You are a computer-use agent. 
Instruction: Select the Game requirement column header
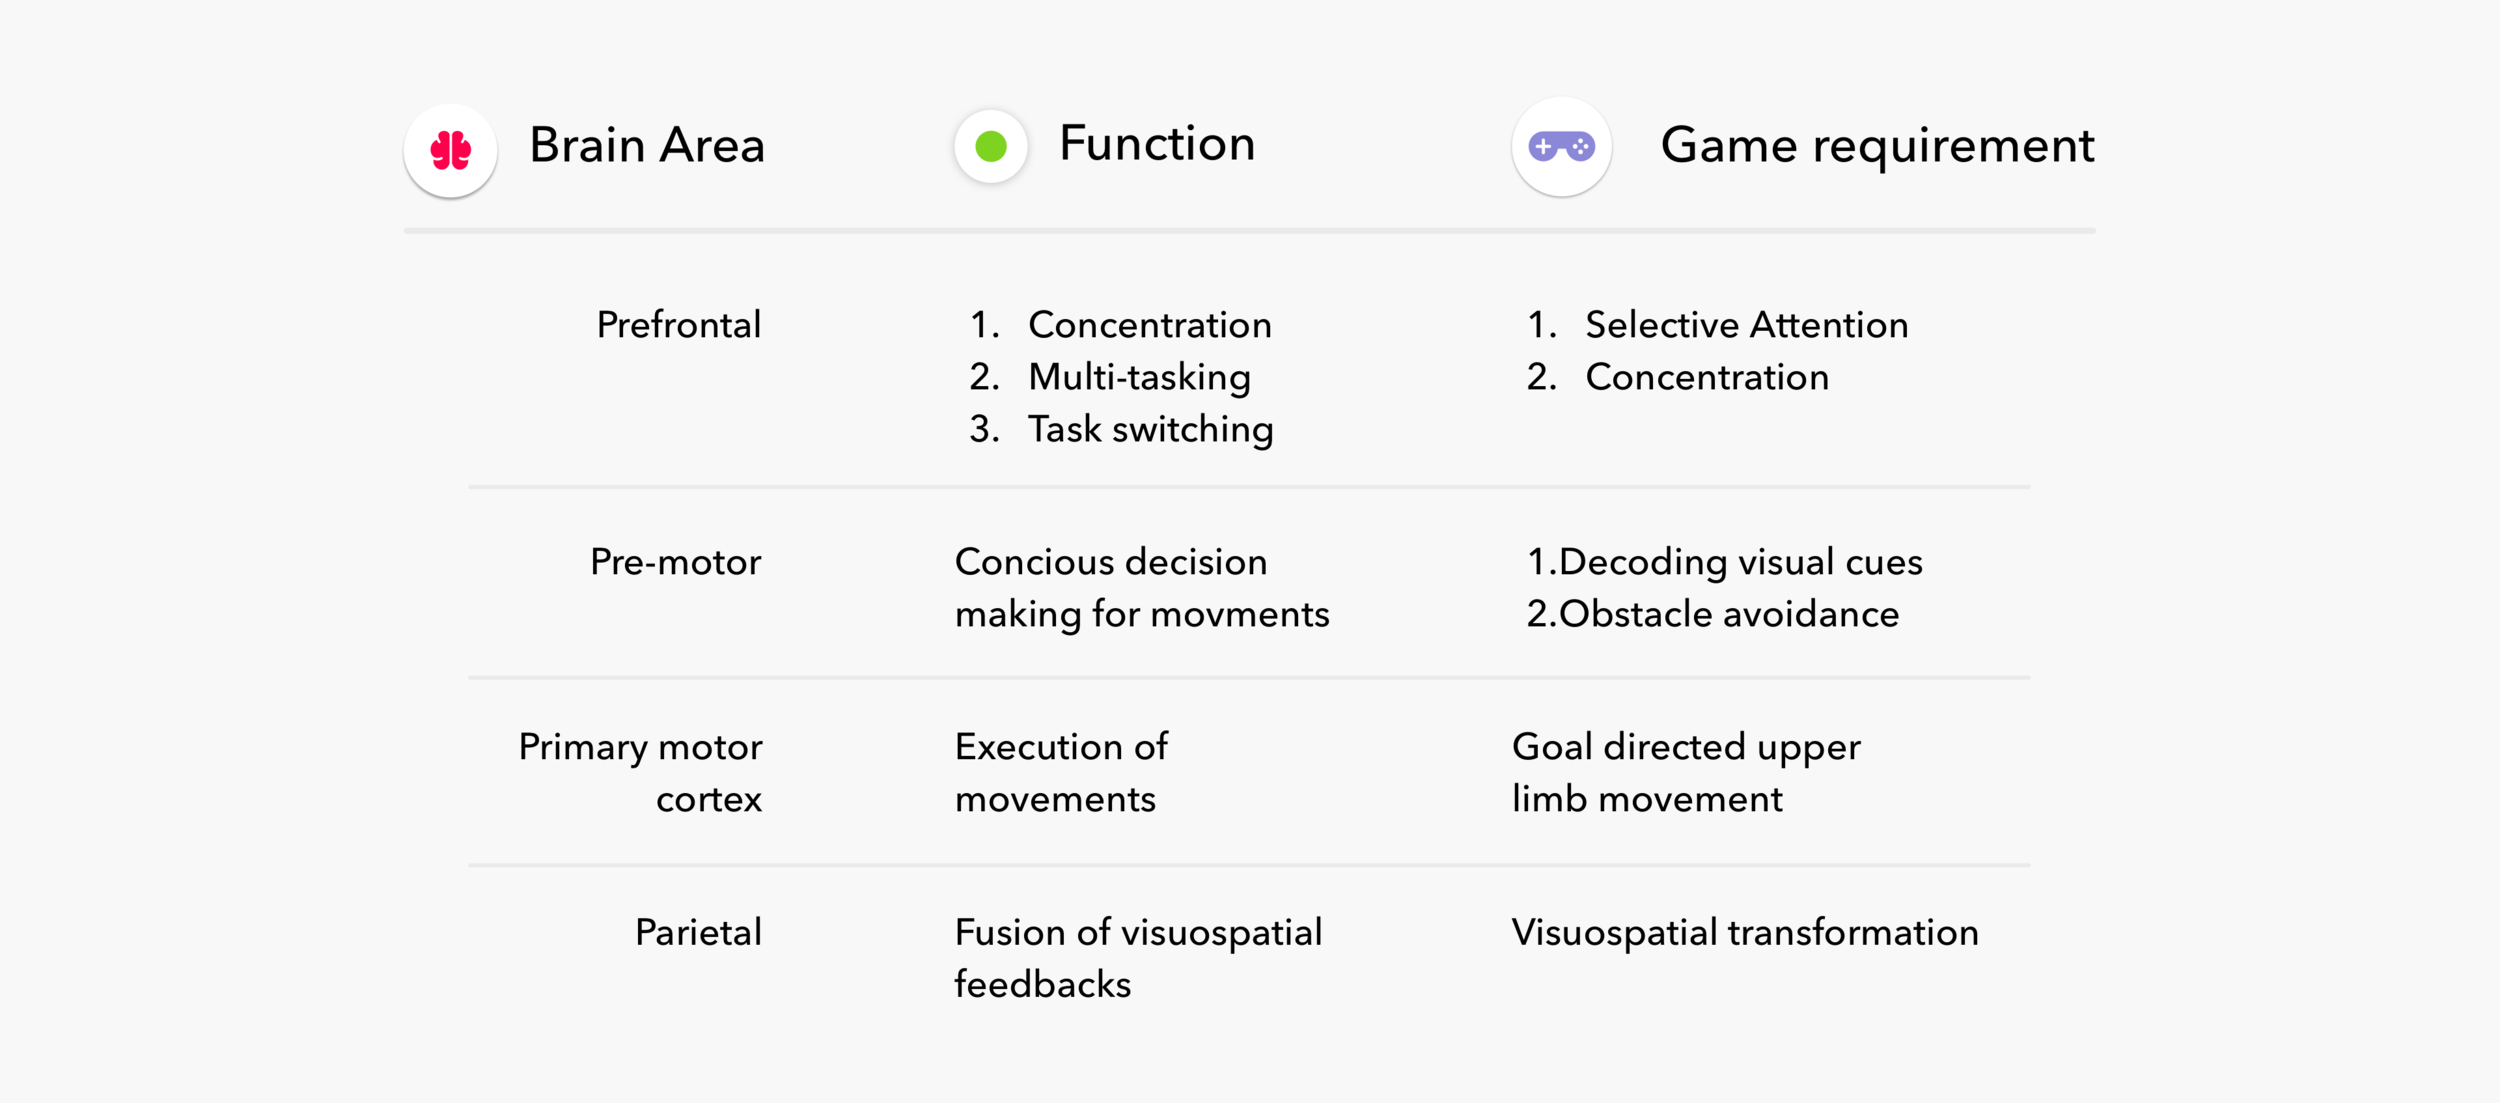(x=1877, y=146)
